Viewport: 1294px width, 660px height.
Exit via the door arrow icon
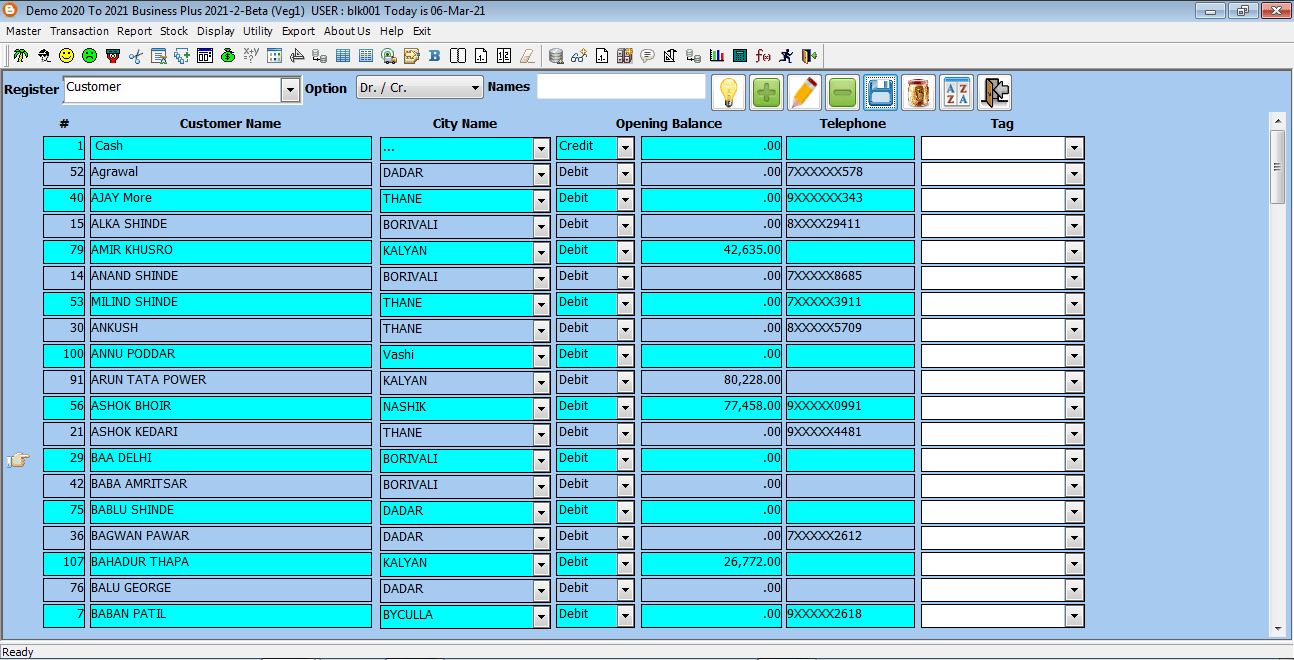(994, 93)
